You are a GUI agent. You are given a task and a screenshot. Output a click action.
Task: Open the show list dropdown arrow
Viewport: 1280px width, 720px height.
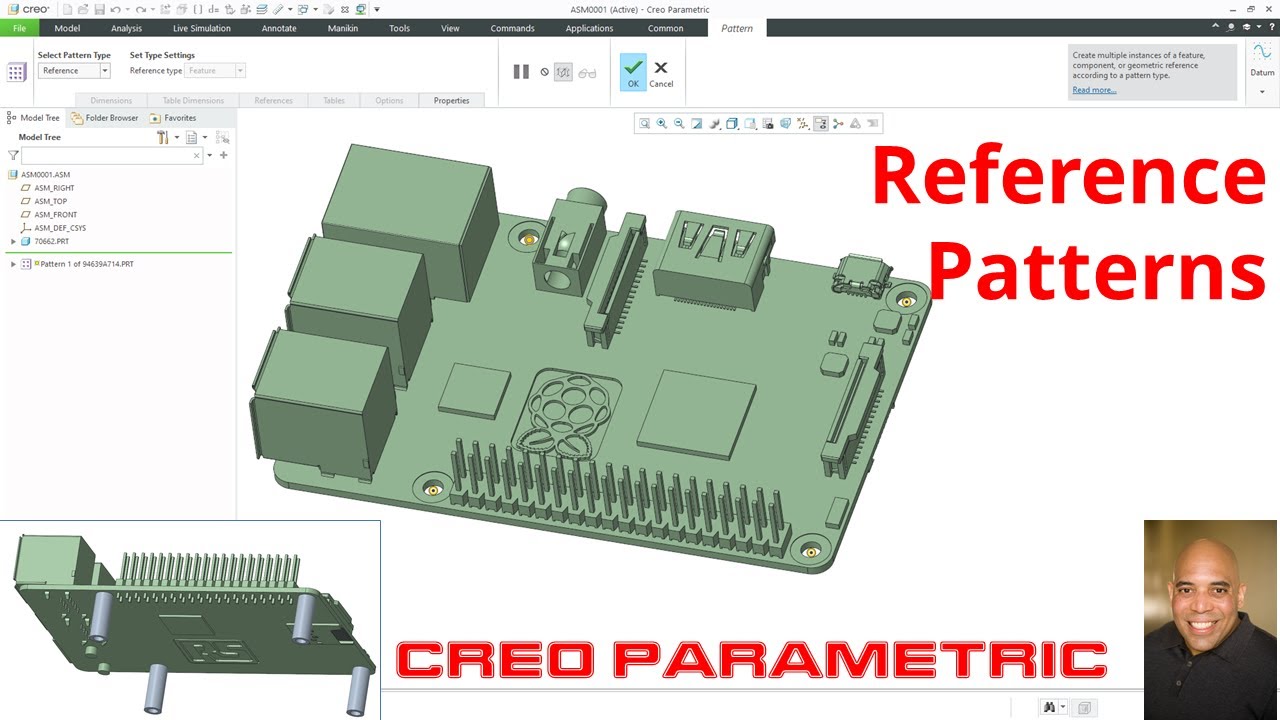205,137
